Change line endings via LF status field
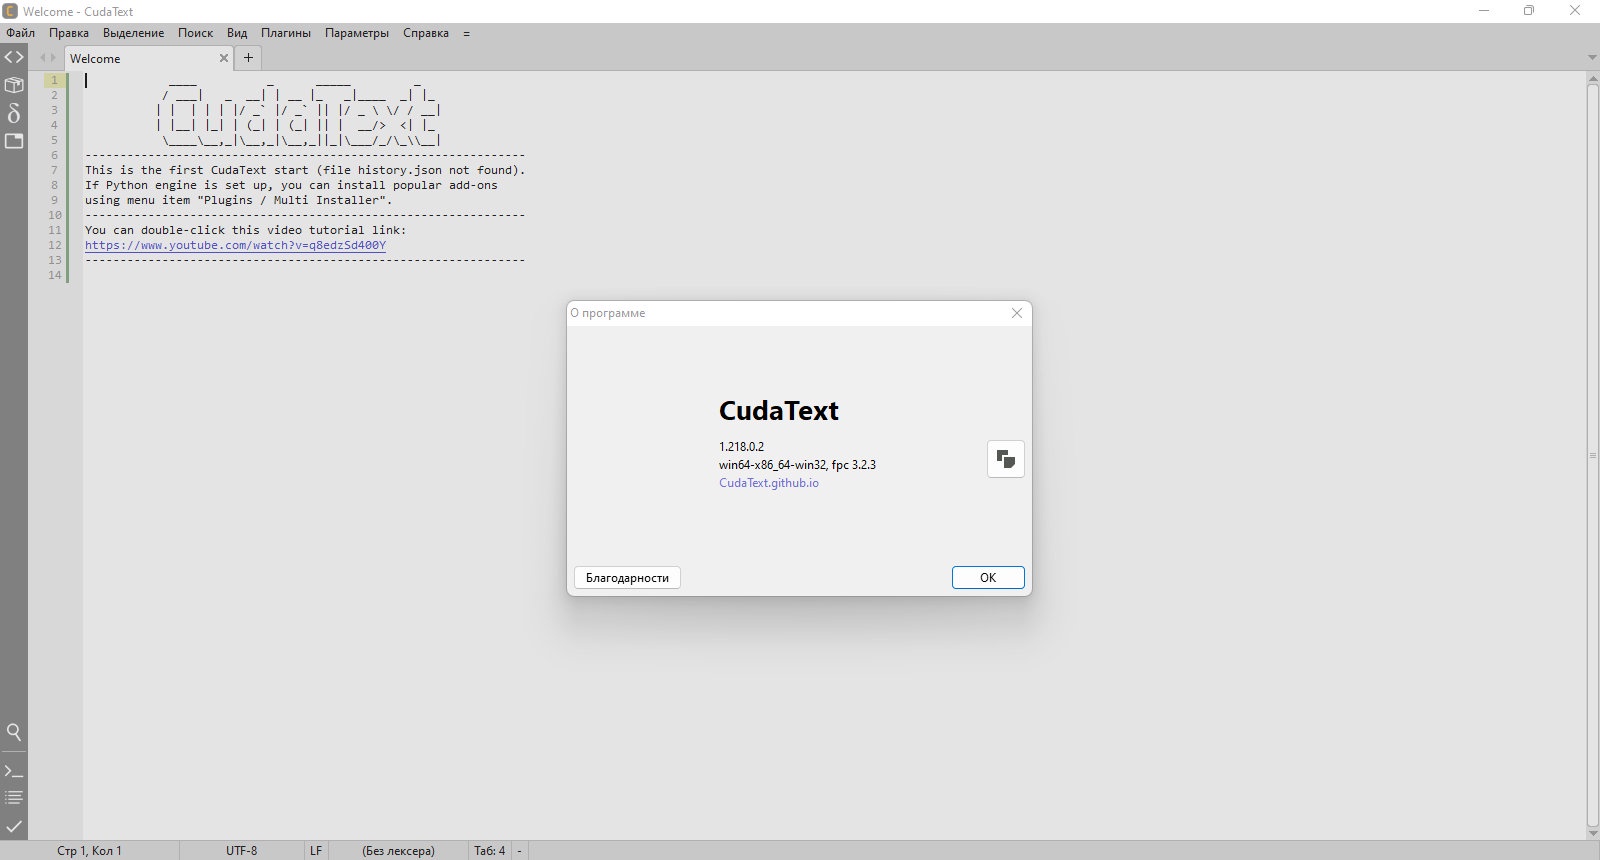This screenshot has height=860, width=1600. pos(316,851)
